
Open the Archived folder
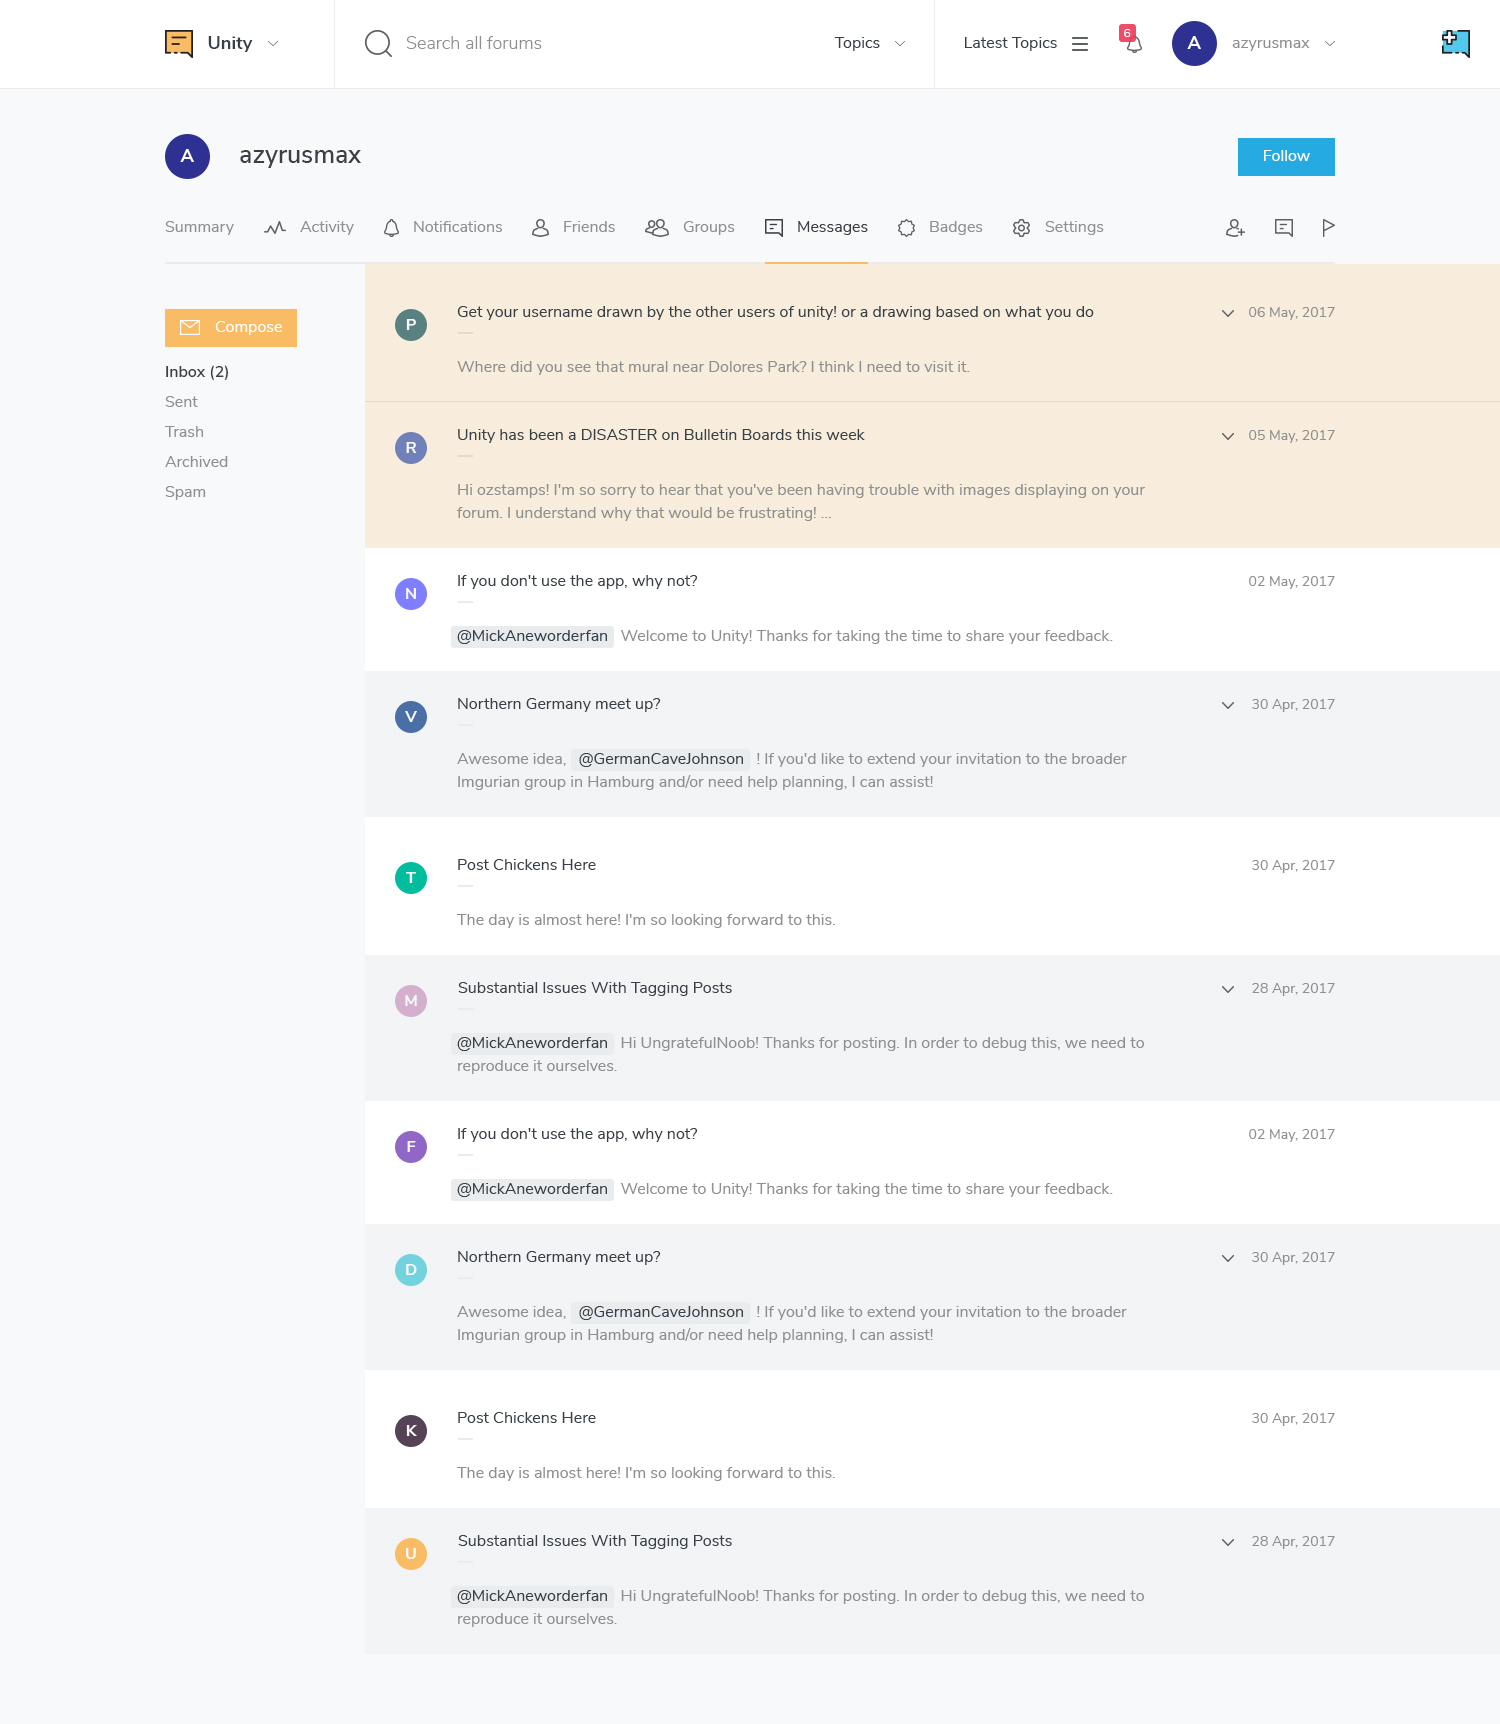[196, 462]
